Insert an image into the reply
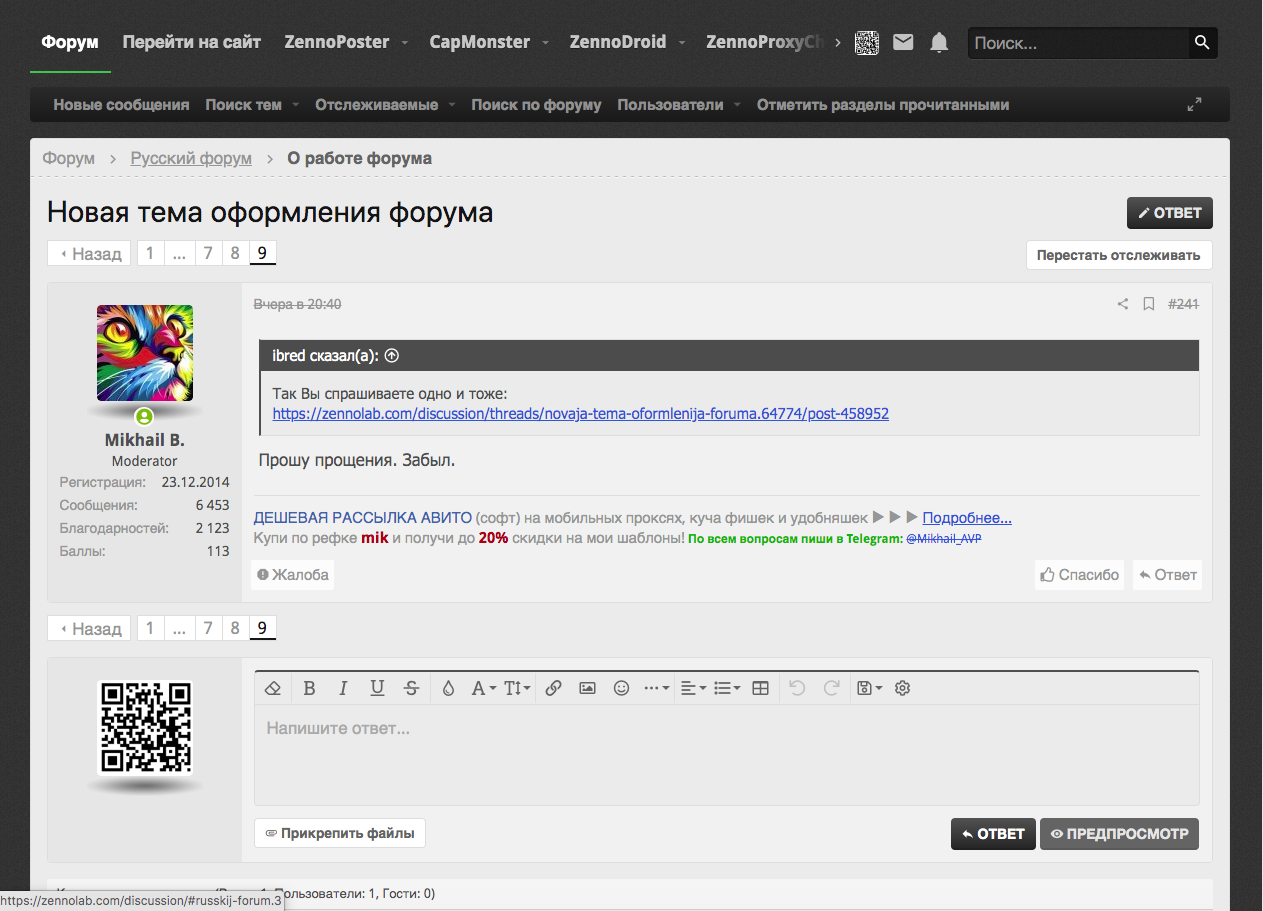 coord(587,688)
